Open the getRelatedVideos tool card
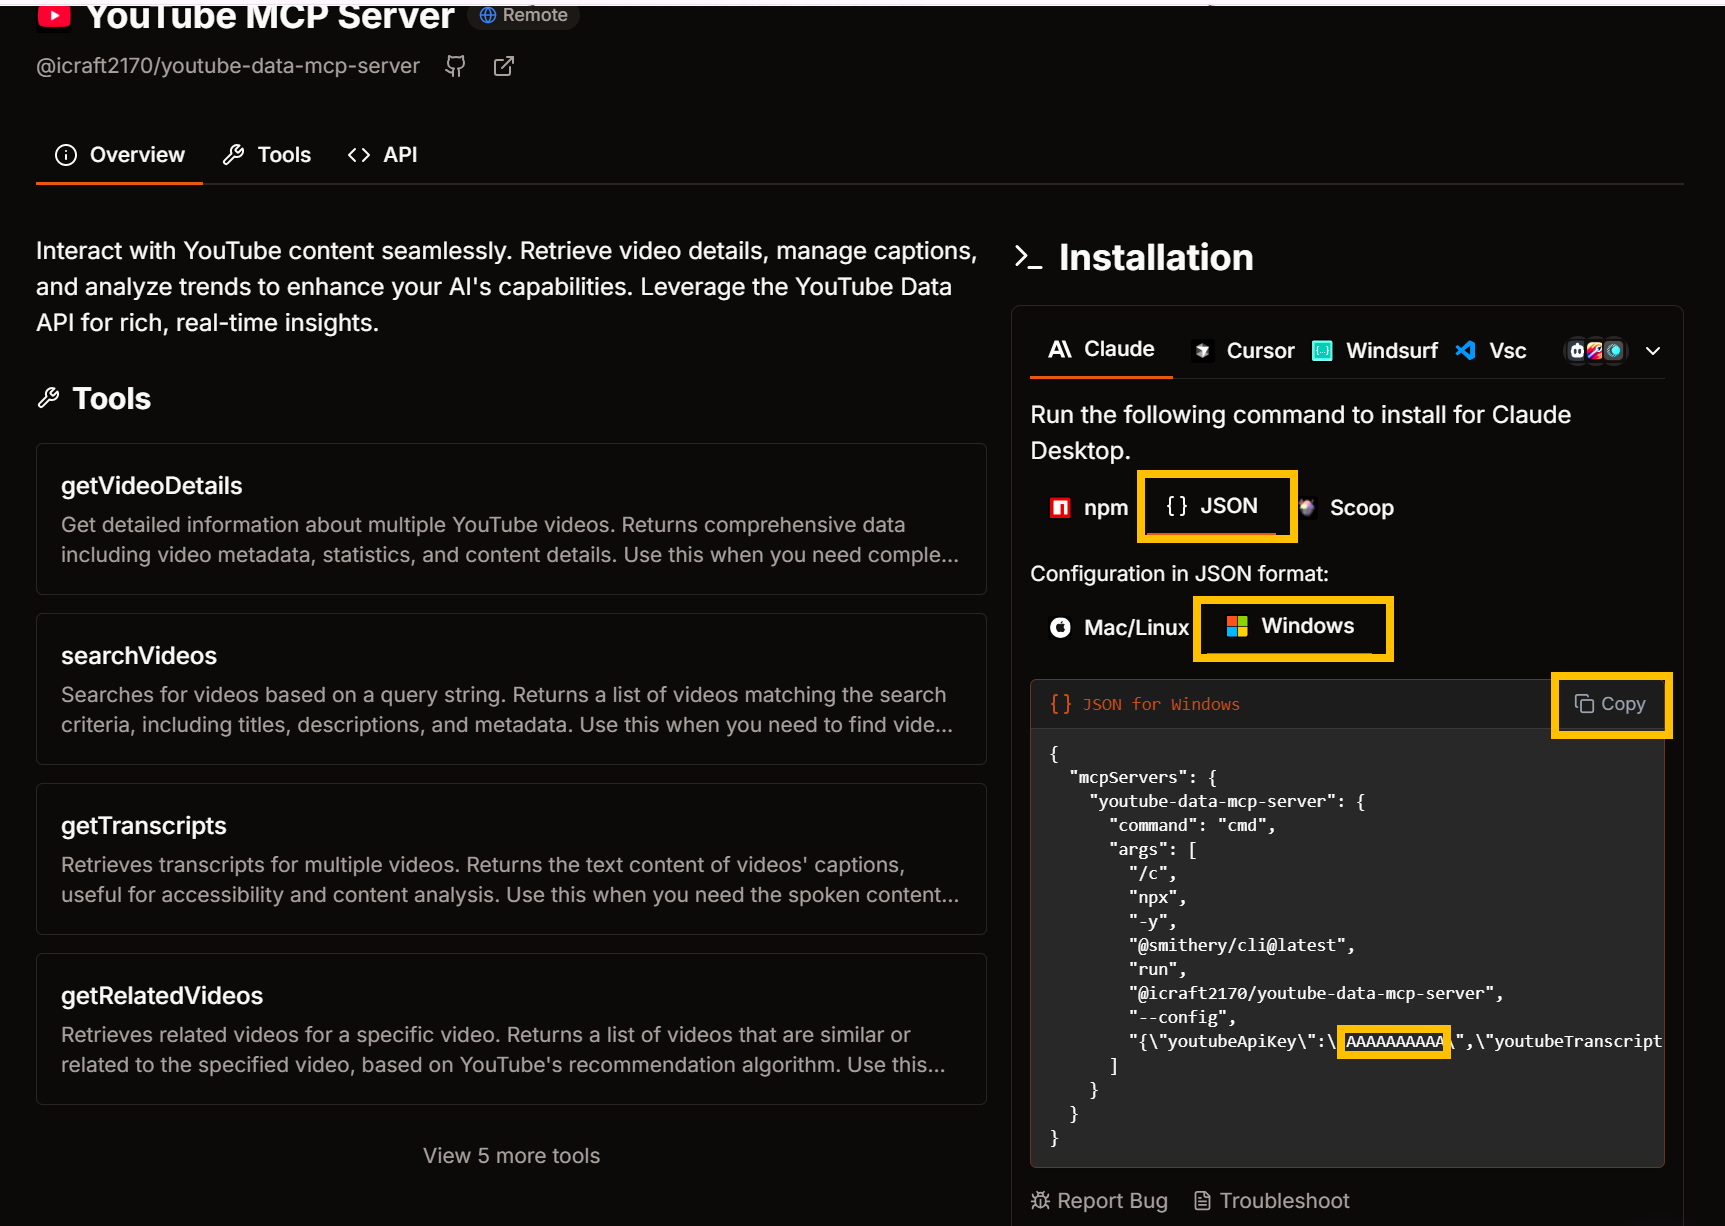 (x=511, y=1029)
